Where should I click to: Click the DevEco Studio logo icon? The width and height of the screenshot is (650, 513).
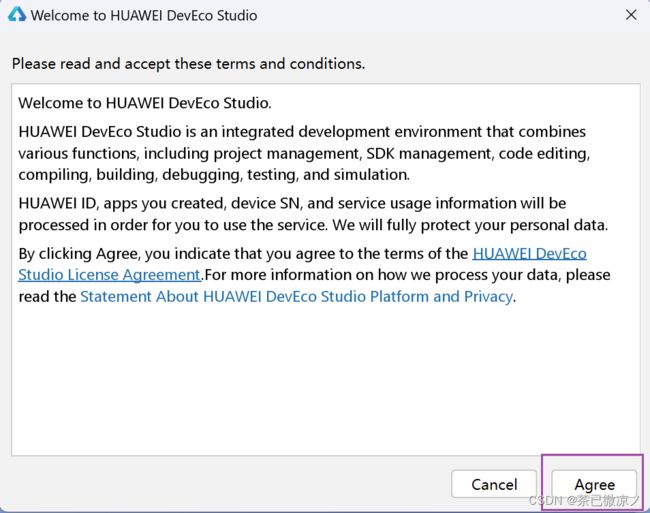[x=17, y=15]
